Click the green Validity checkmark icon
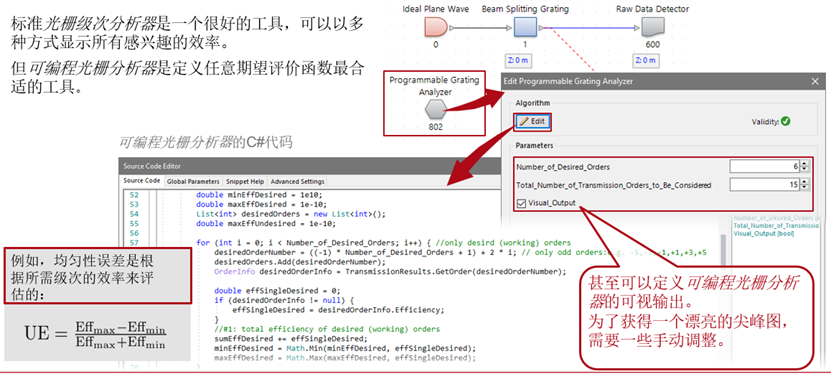The image size is (831, 374). pyautogui.click(x=785, y=121)
